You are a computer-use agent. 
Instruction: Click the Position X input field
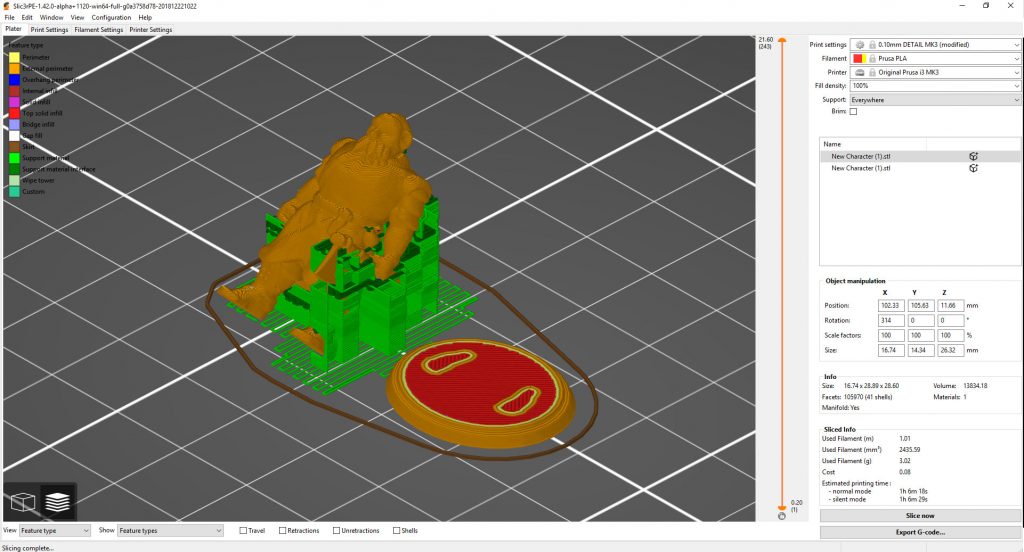pyautogui.click(x=891, y=306)
